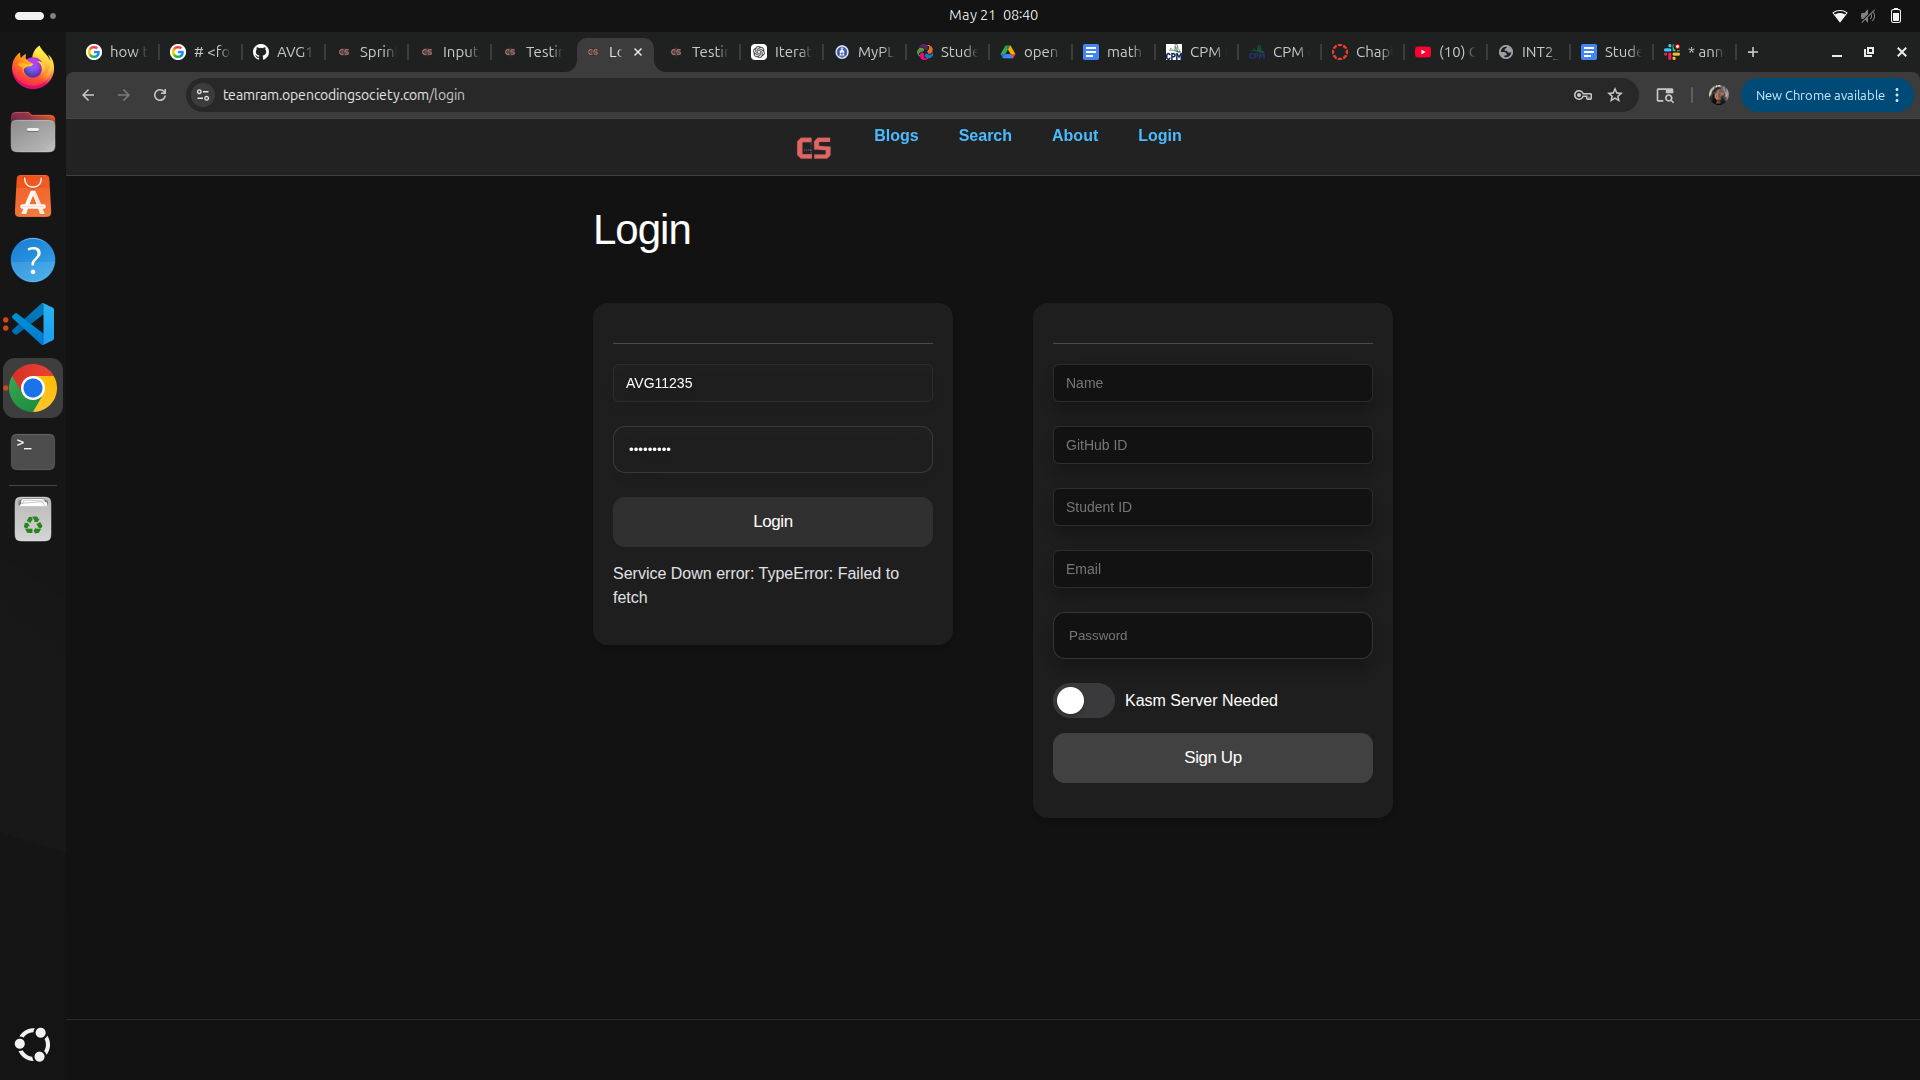Open the Trash from the dock
The height and width of the screenshot is (1080, 1920).
tap(33, 520)
